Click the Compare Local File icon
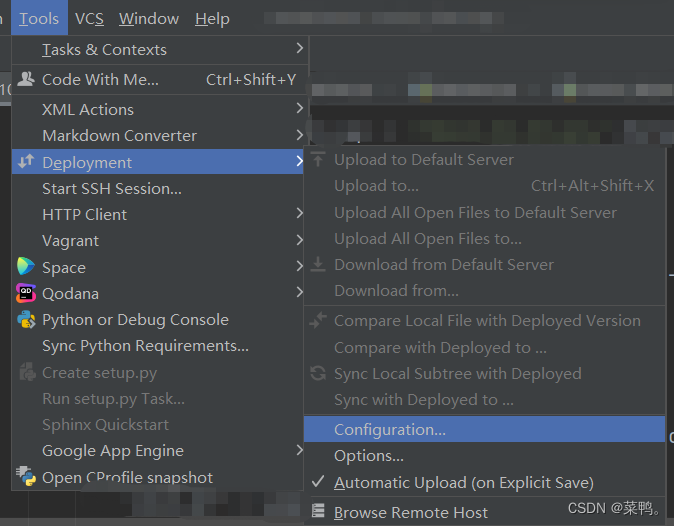Viewport: 674px width, 526px height. point(318,321)
